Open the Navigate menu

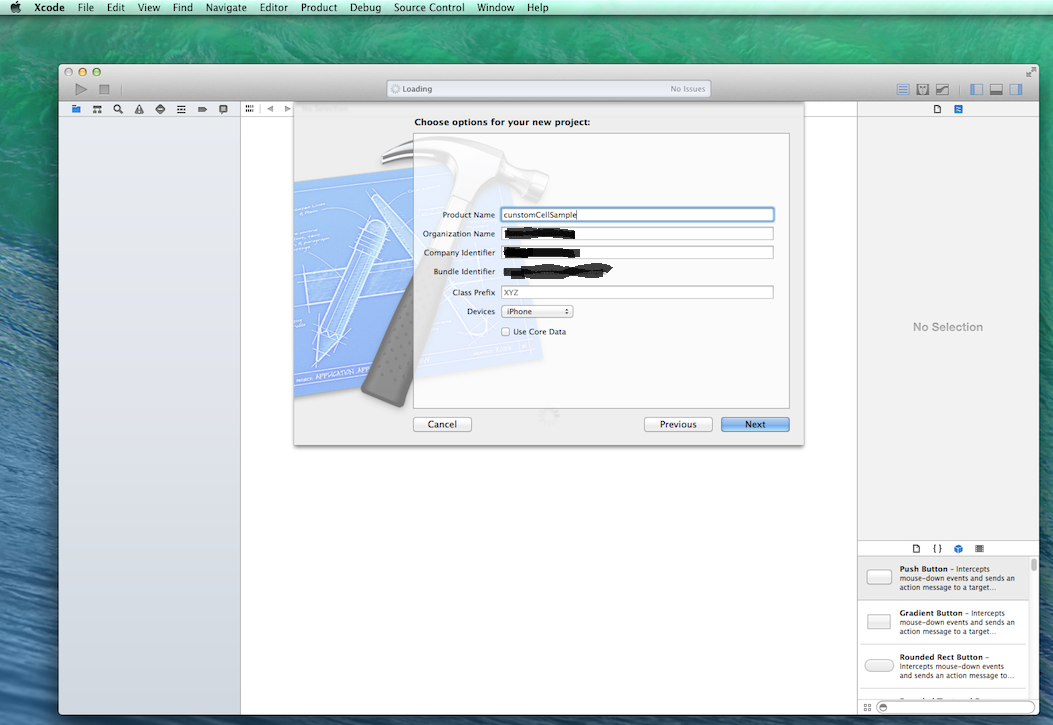[x=226, y=7]
